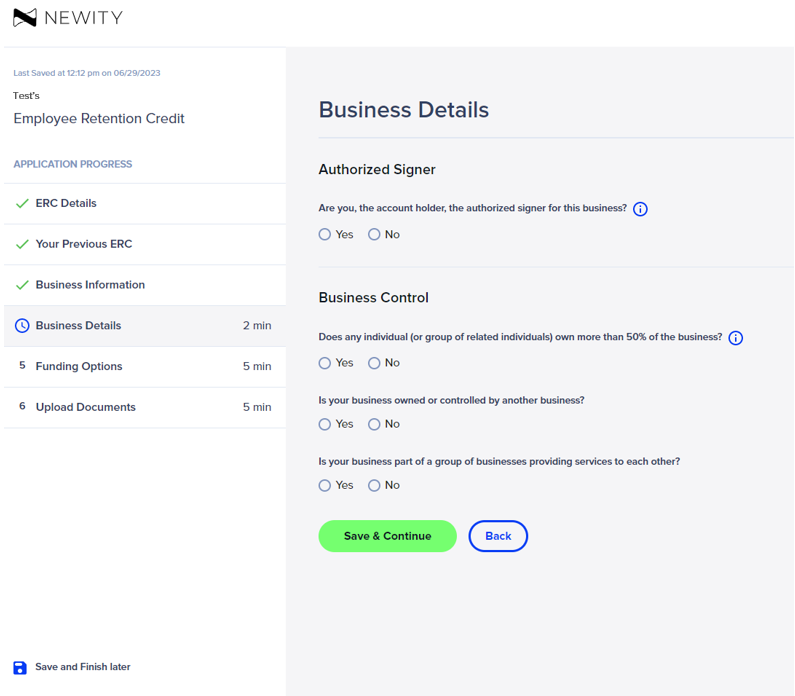795x696 pixels.
Task: Open info icon beside 50% ownership question
Action: point(736,338)
